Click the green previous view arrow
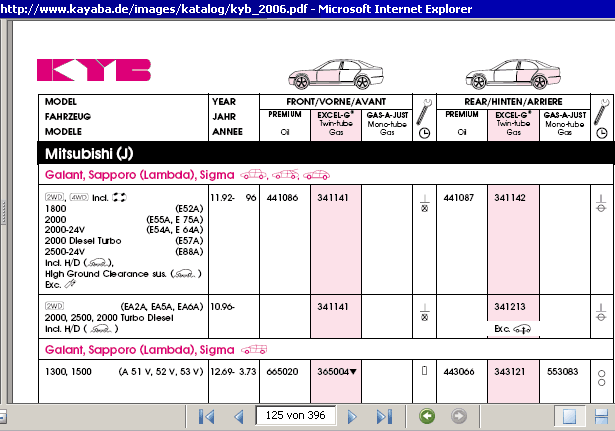The width and height of the screenshot is (615, 431). 427,416
